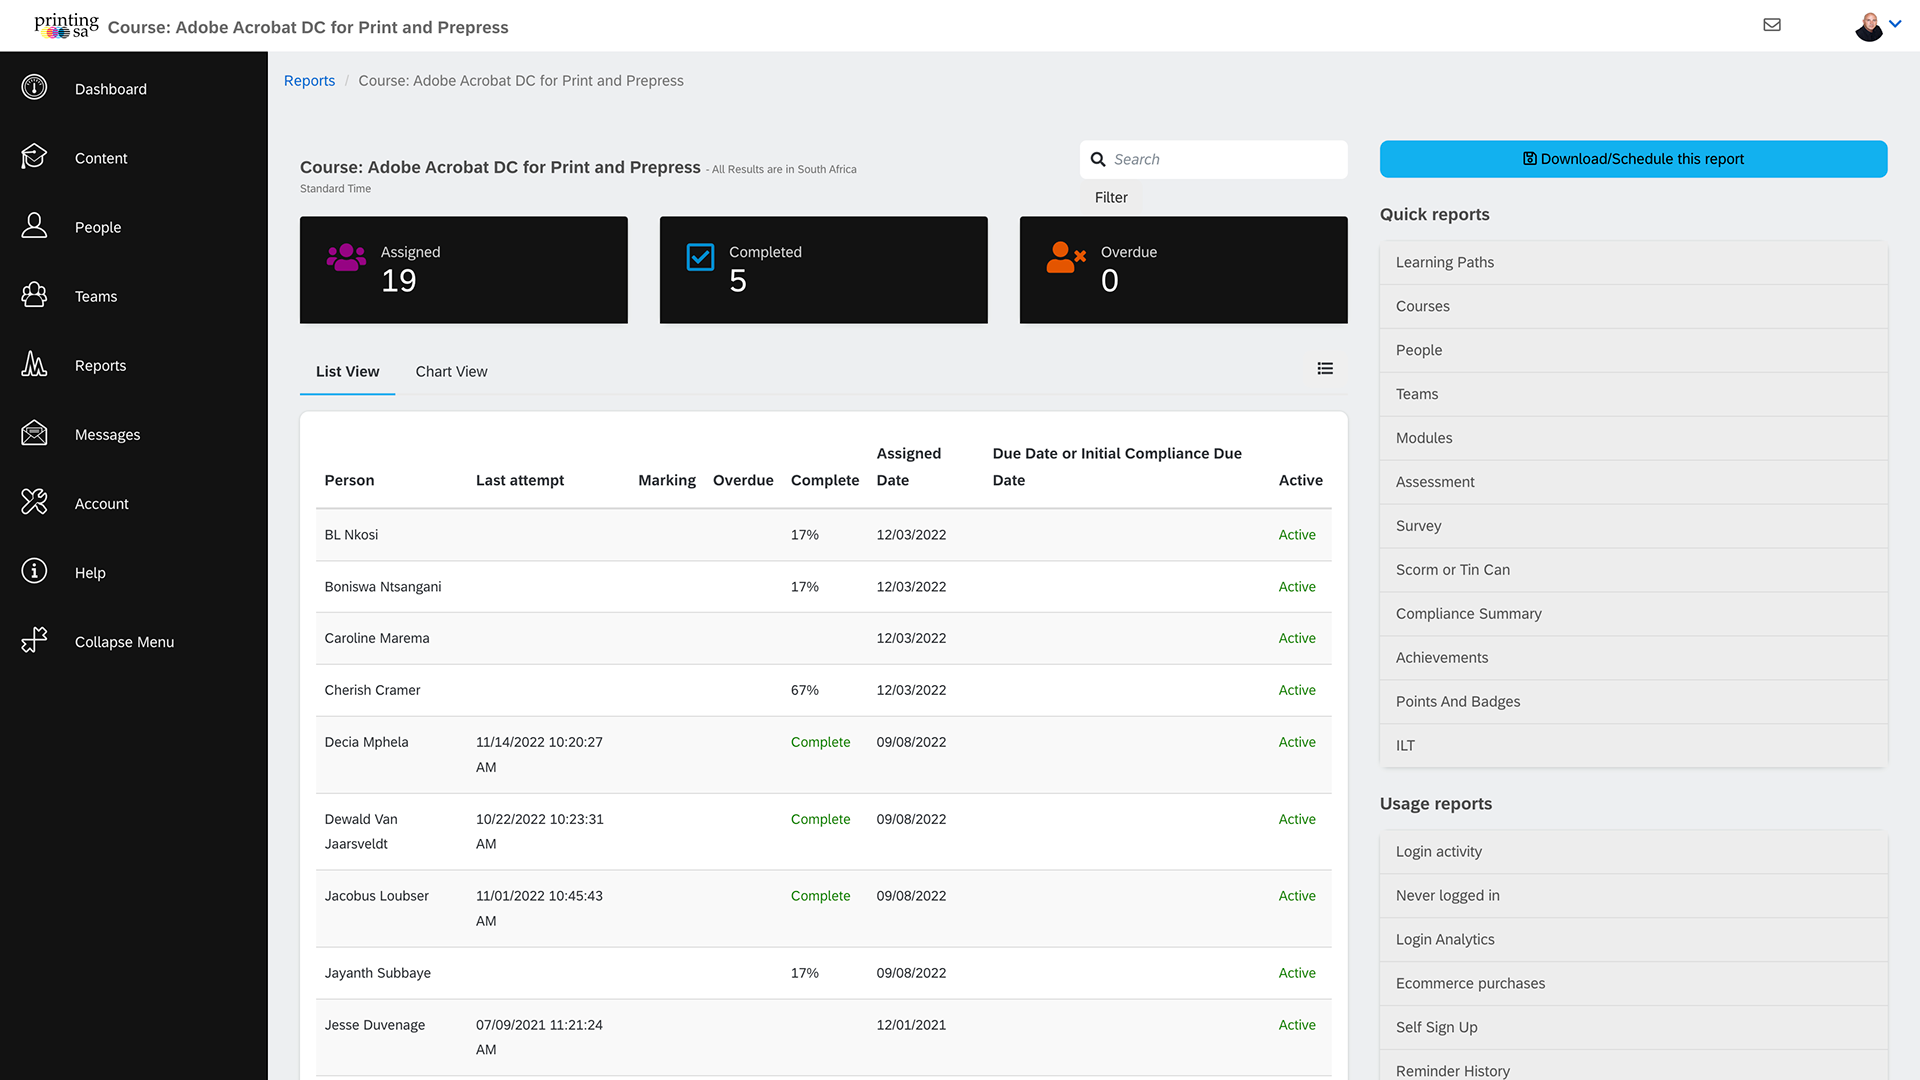The height and width of the screenshot is (1080, 1920).
Task: Open the Help info icon
Action: [x=34, y=571]
